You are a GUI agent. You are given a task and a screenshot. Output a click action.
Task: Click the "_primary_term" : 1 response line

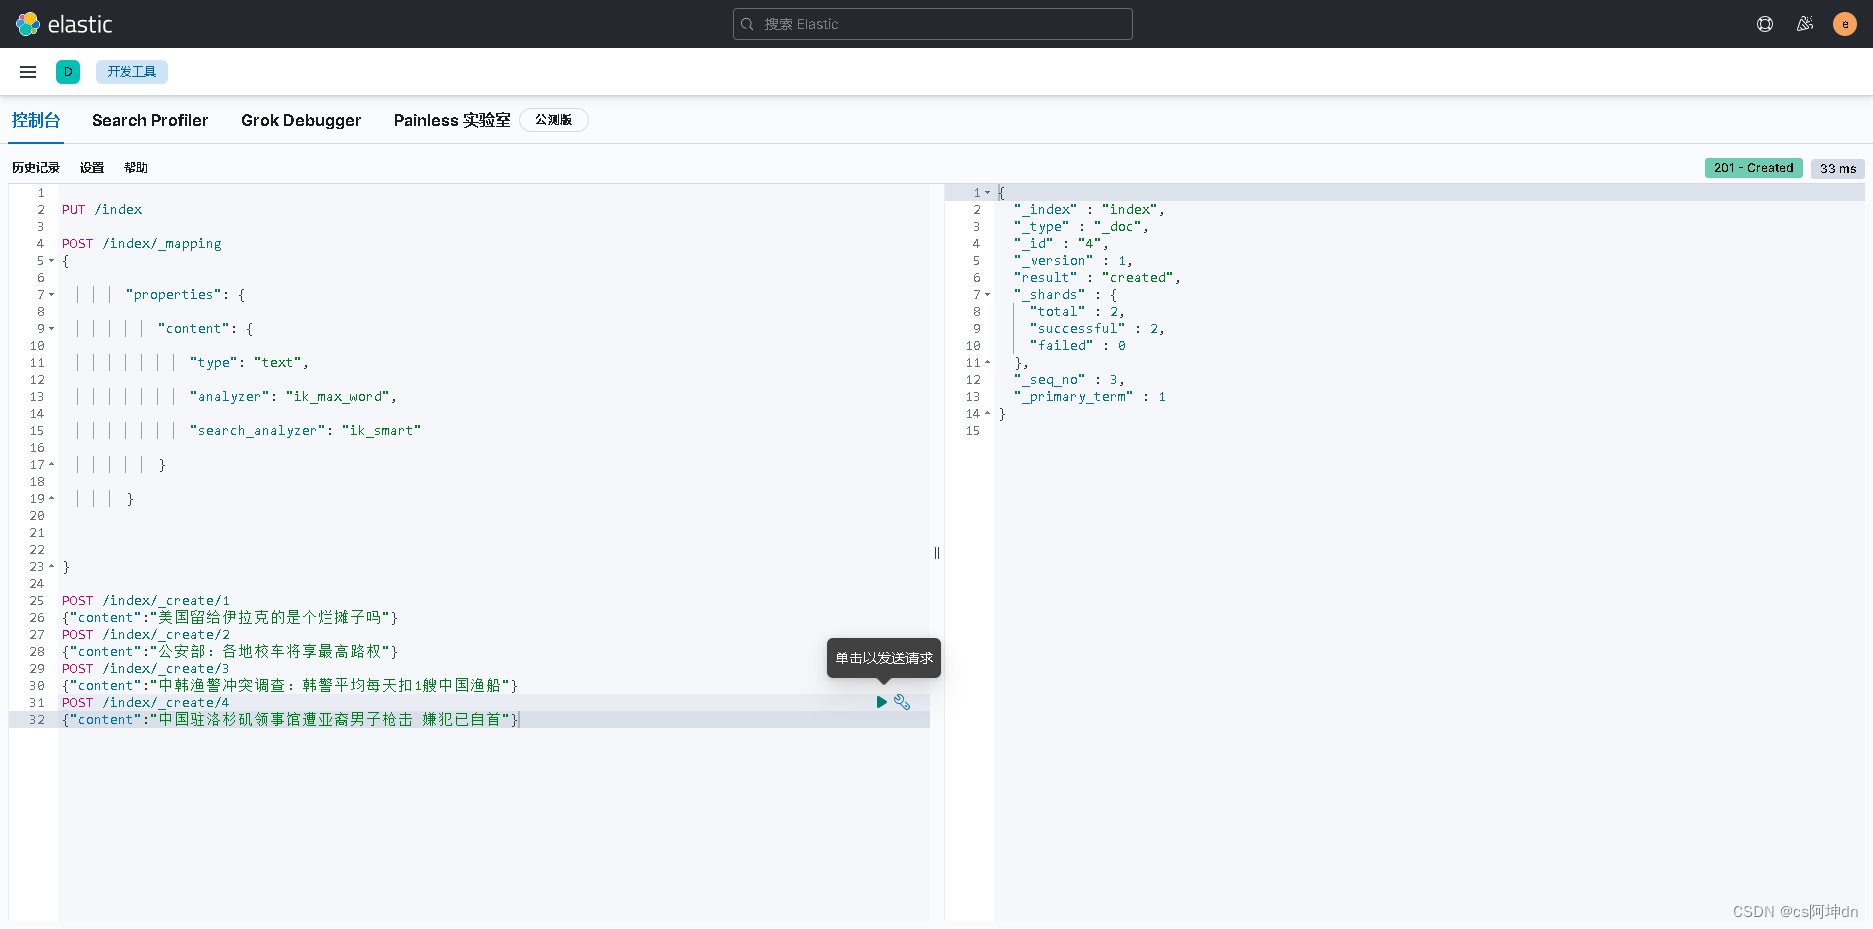(x=1090, y=397)
